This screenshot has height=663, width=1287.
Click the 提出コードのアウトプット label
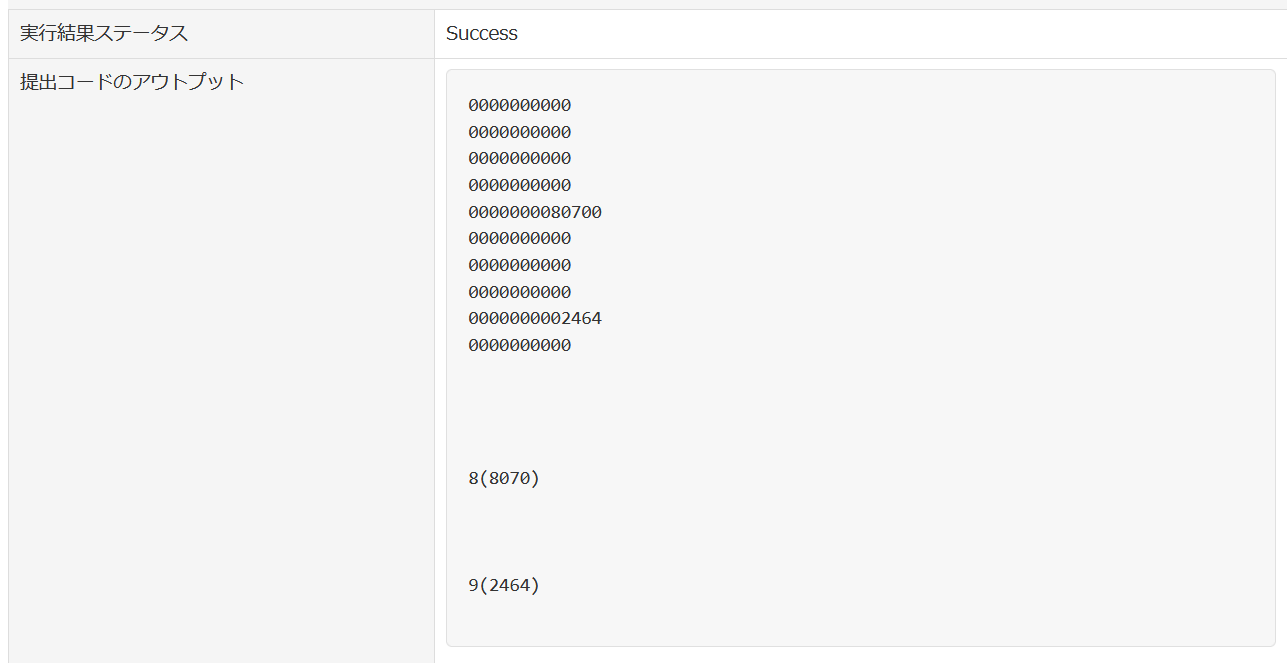pyautogui.click(x=132, y=82)
